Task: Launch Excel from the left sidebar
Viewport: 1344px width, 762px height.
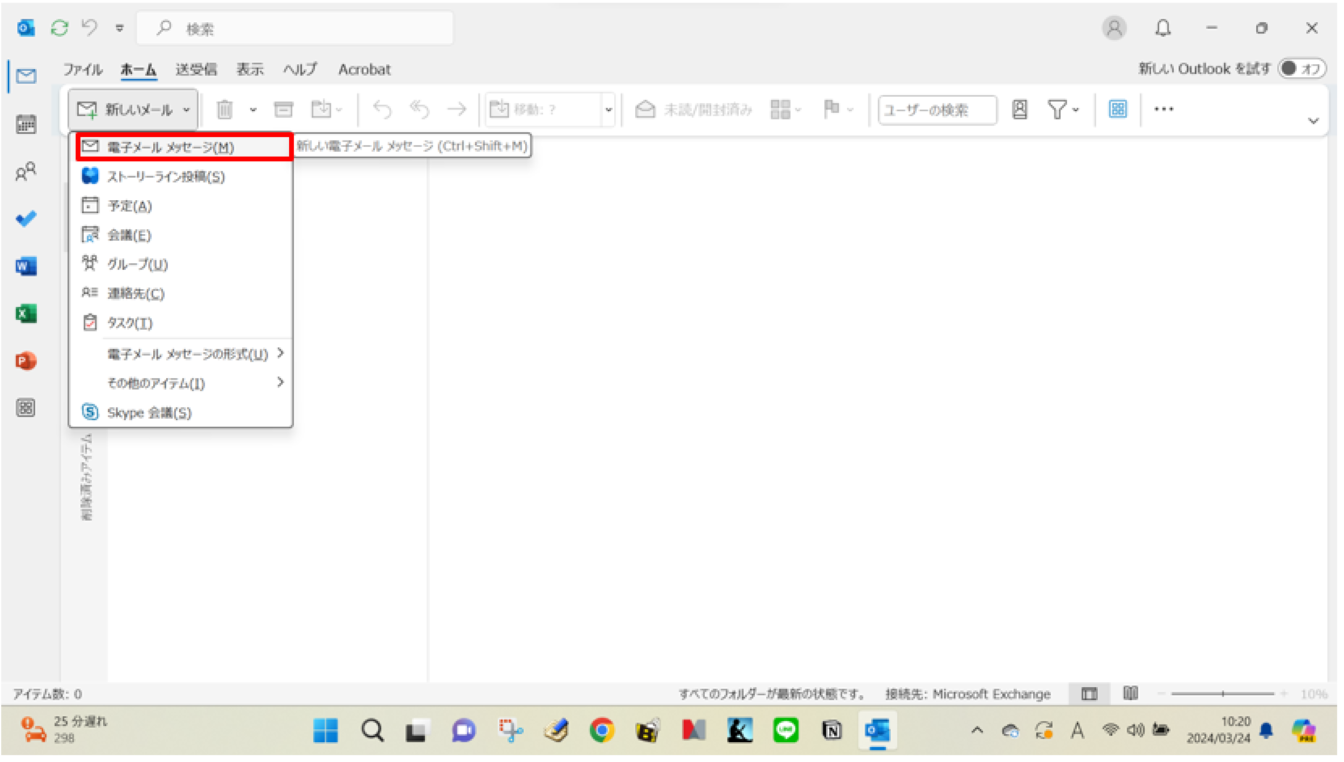Action: click(x=26, y=313)
